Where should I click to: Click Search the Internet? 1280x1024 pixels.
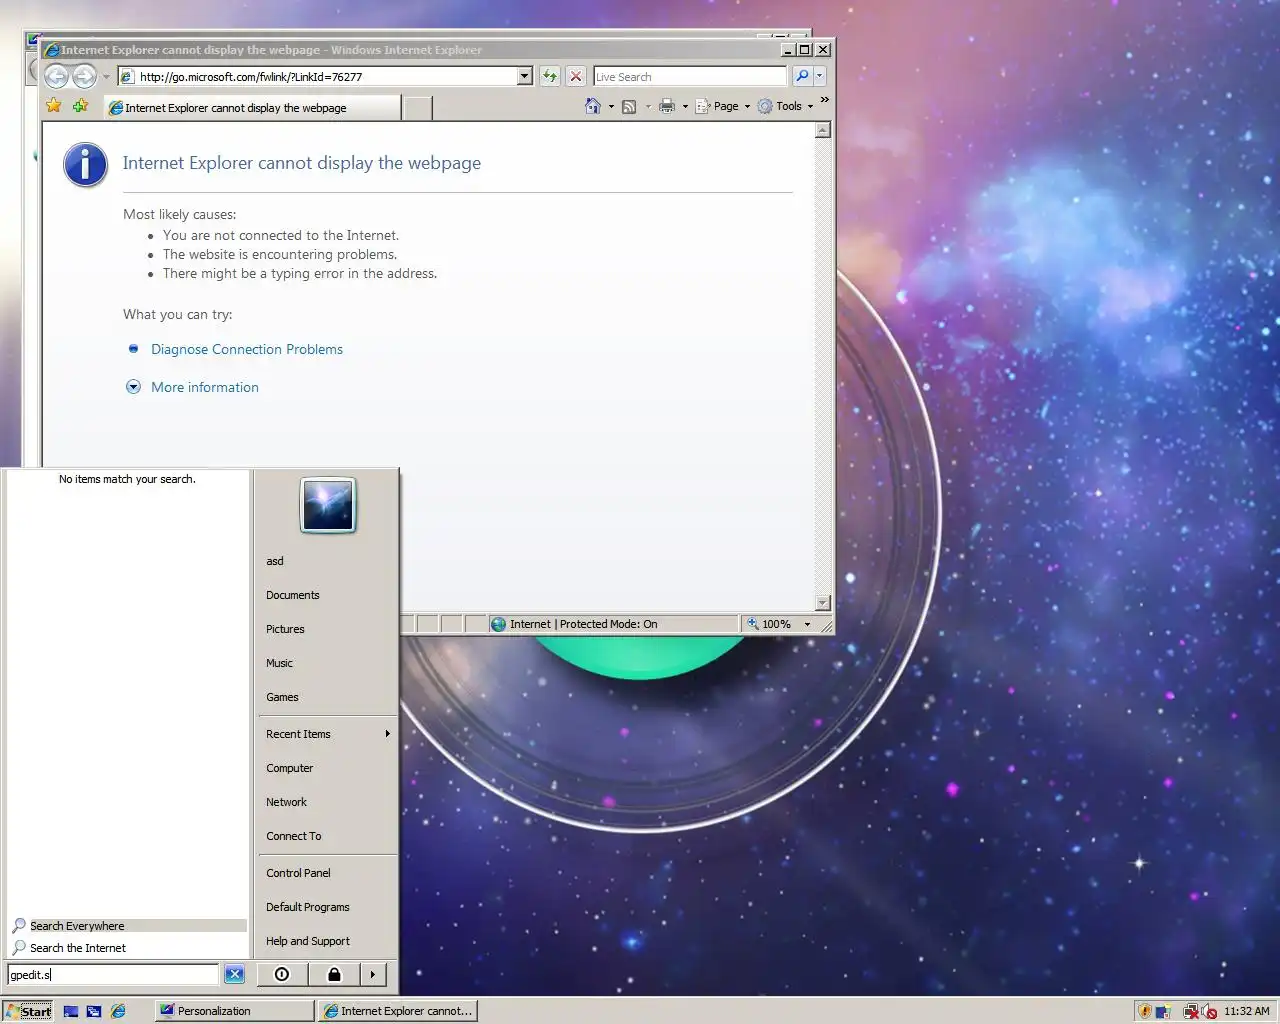[128, 948]
